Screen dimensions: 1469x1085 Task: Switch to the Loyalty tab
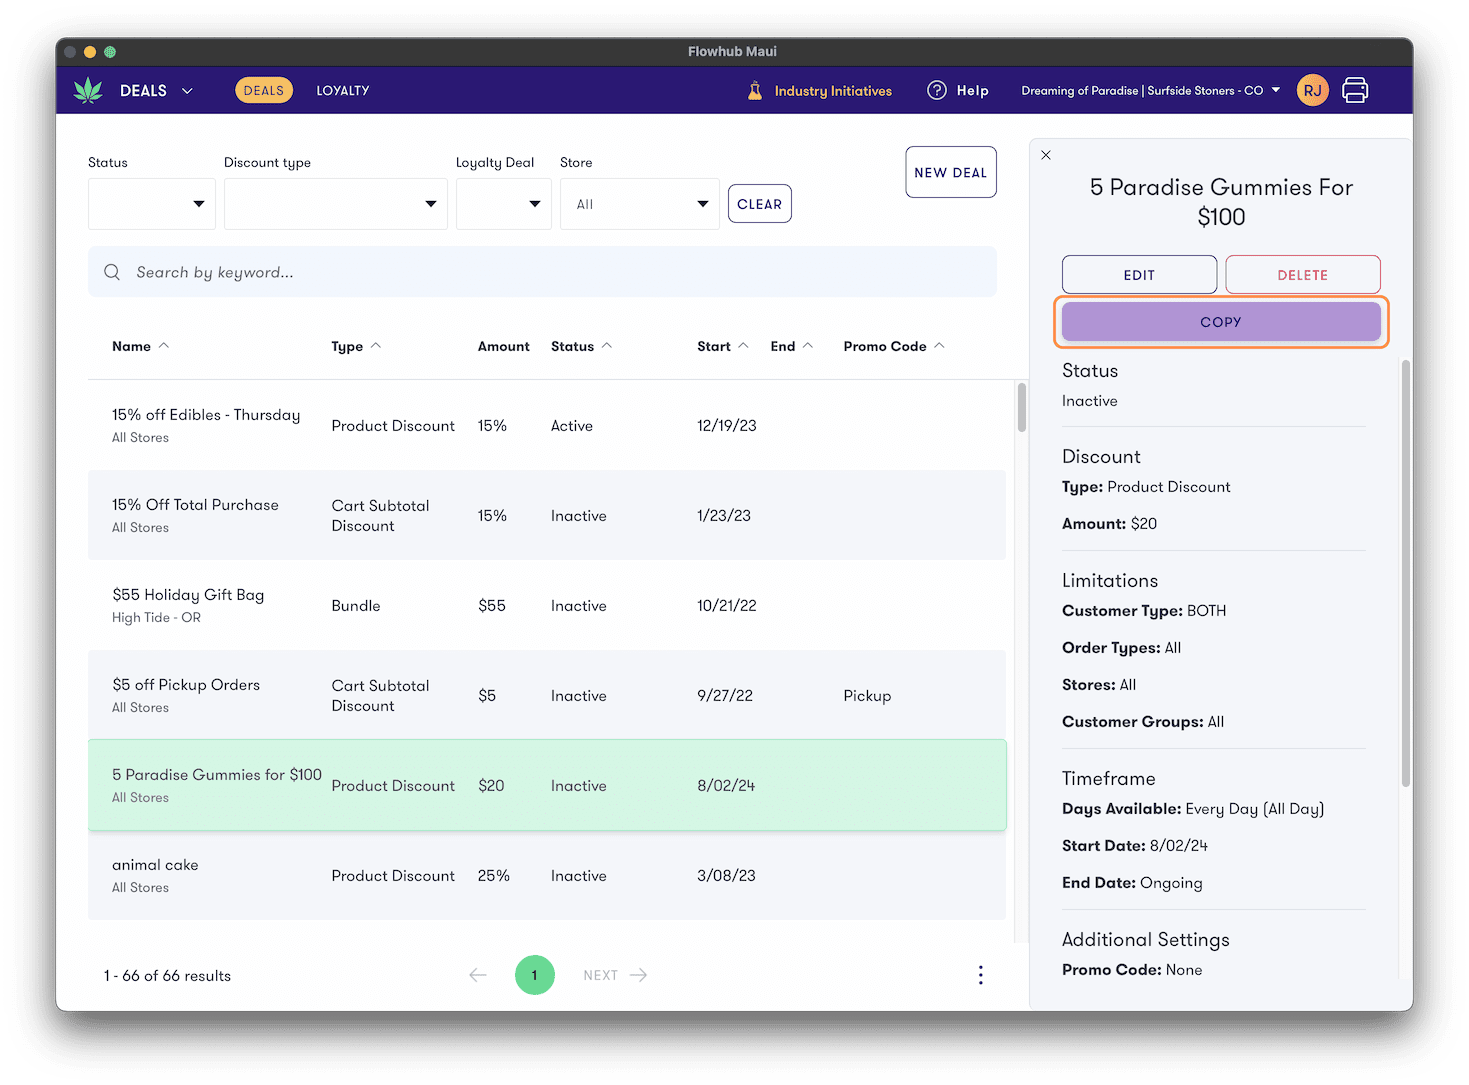click(x=343, y=90)
